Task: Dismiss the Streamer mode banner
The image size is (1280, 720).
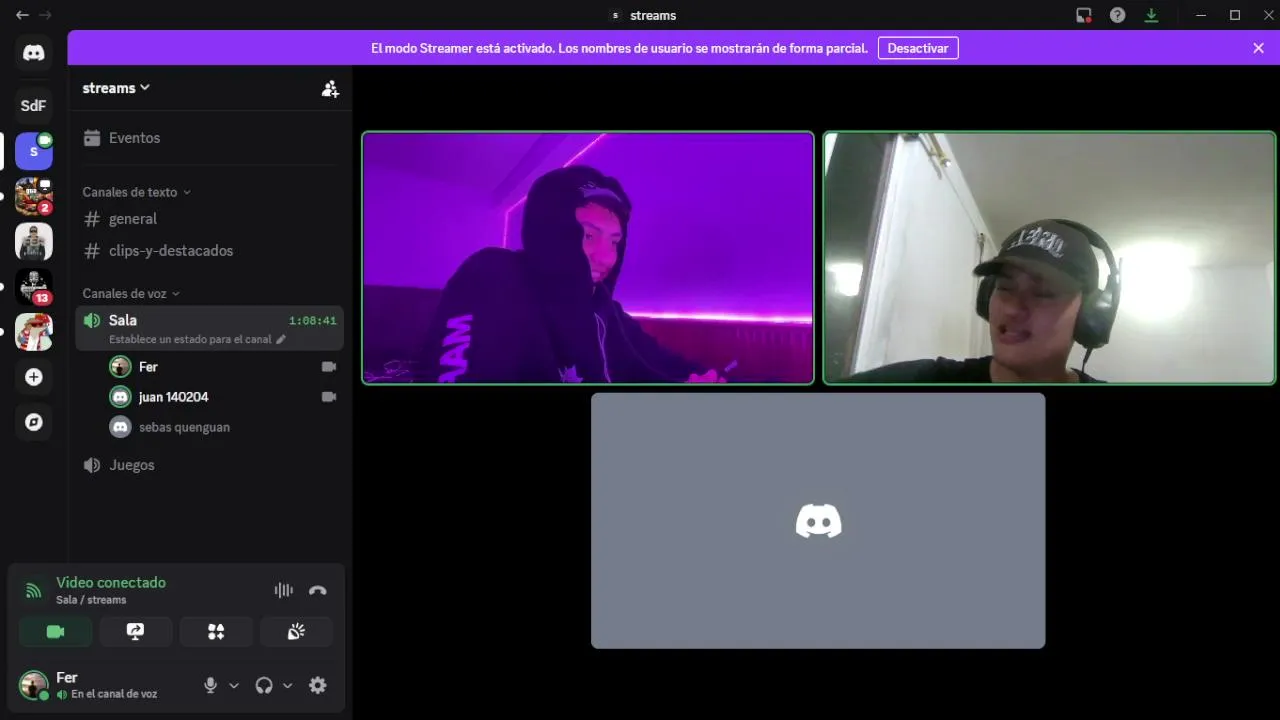Action: [1258, 48]
